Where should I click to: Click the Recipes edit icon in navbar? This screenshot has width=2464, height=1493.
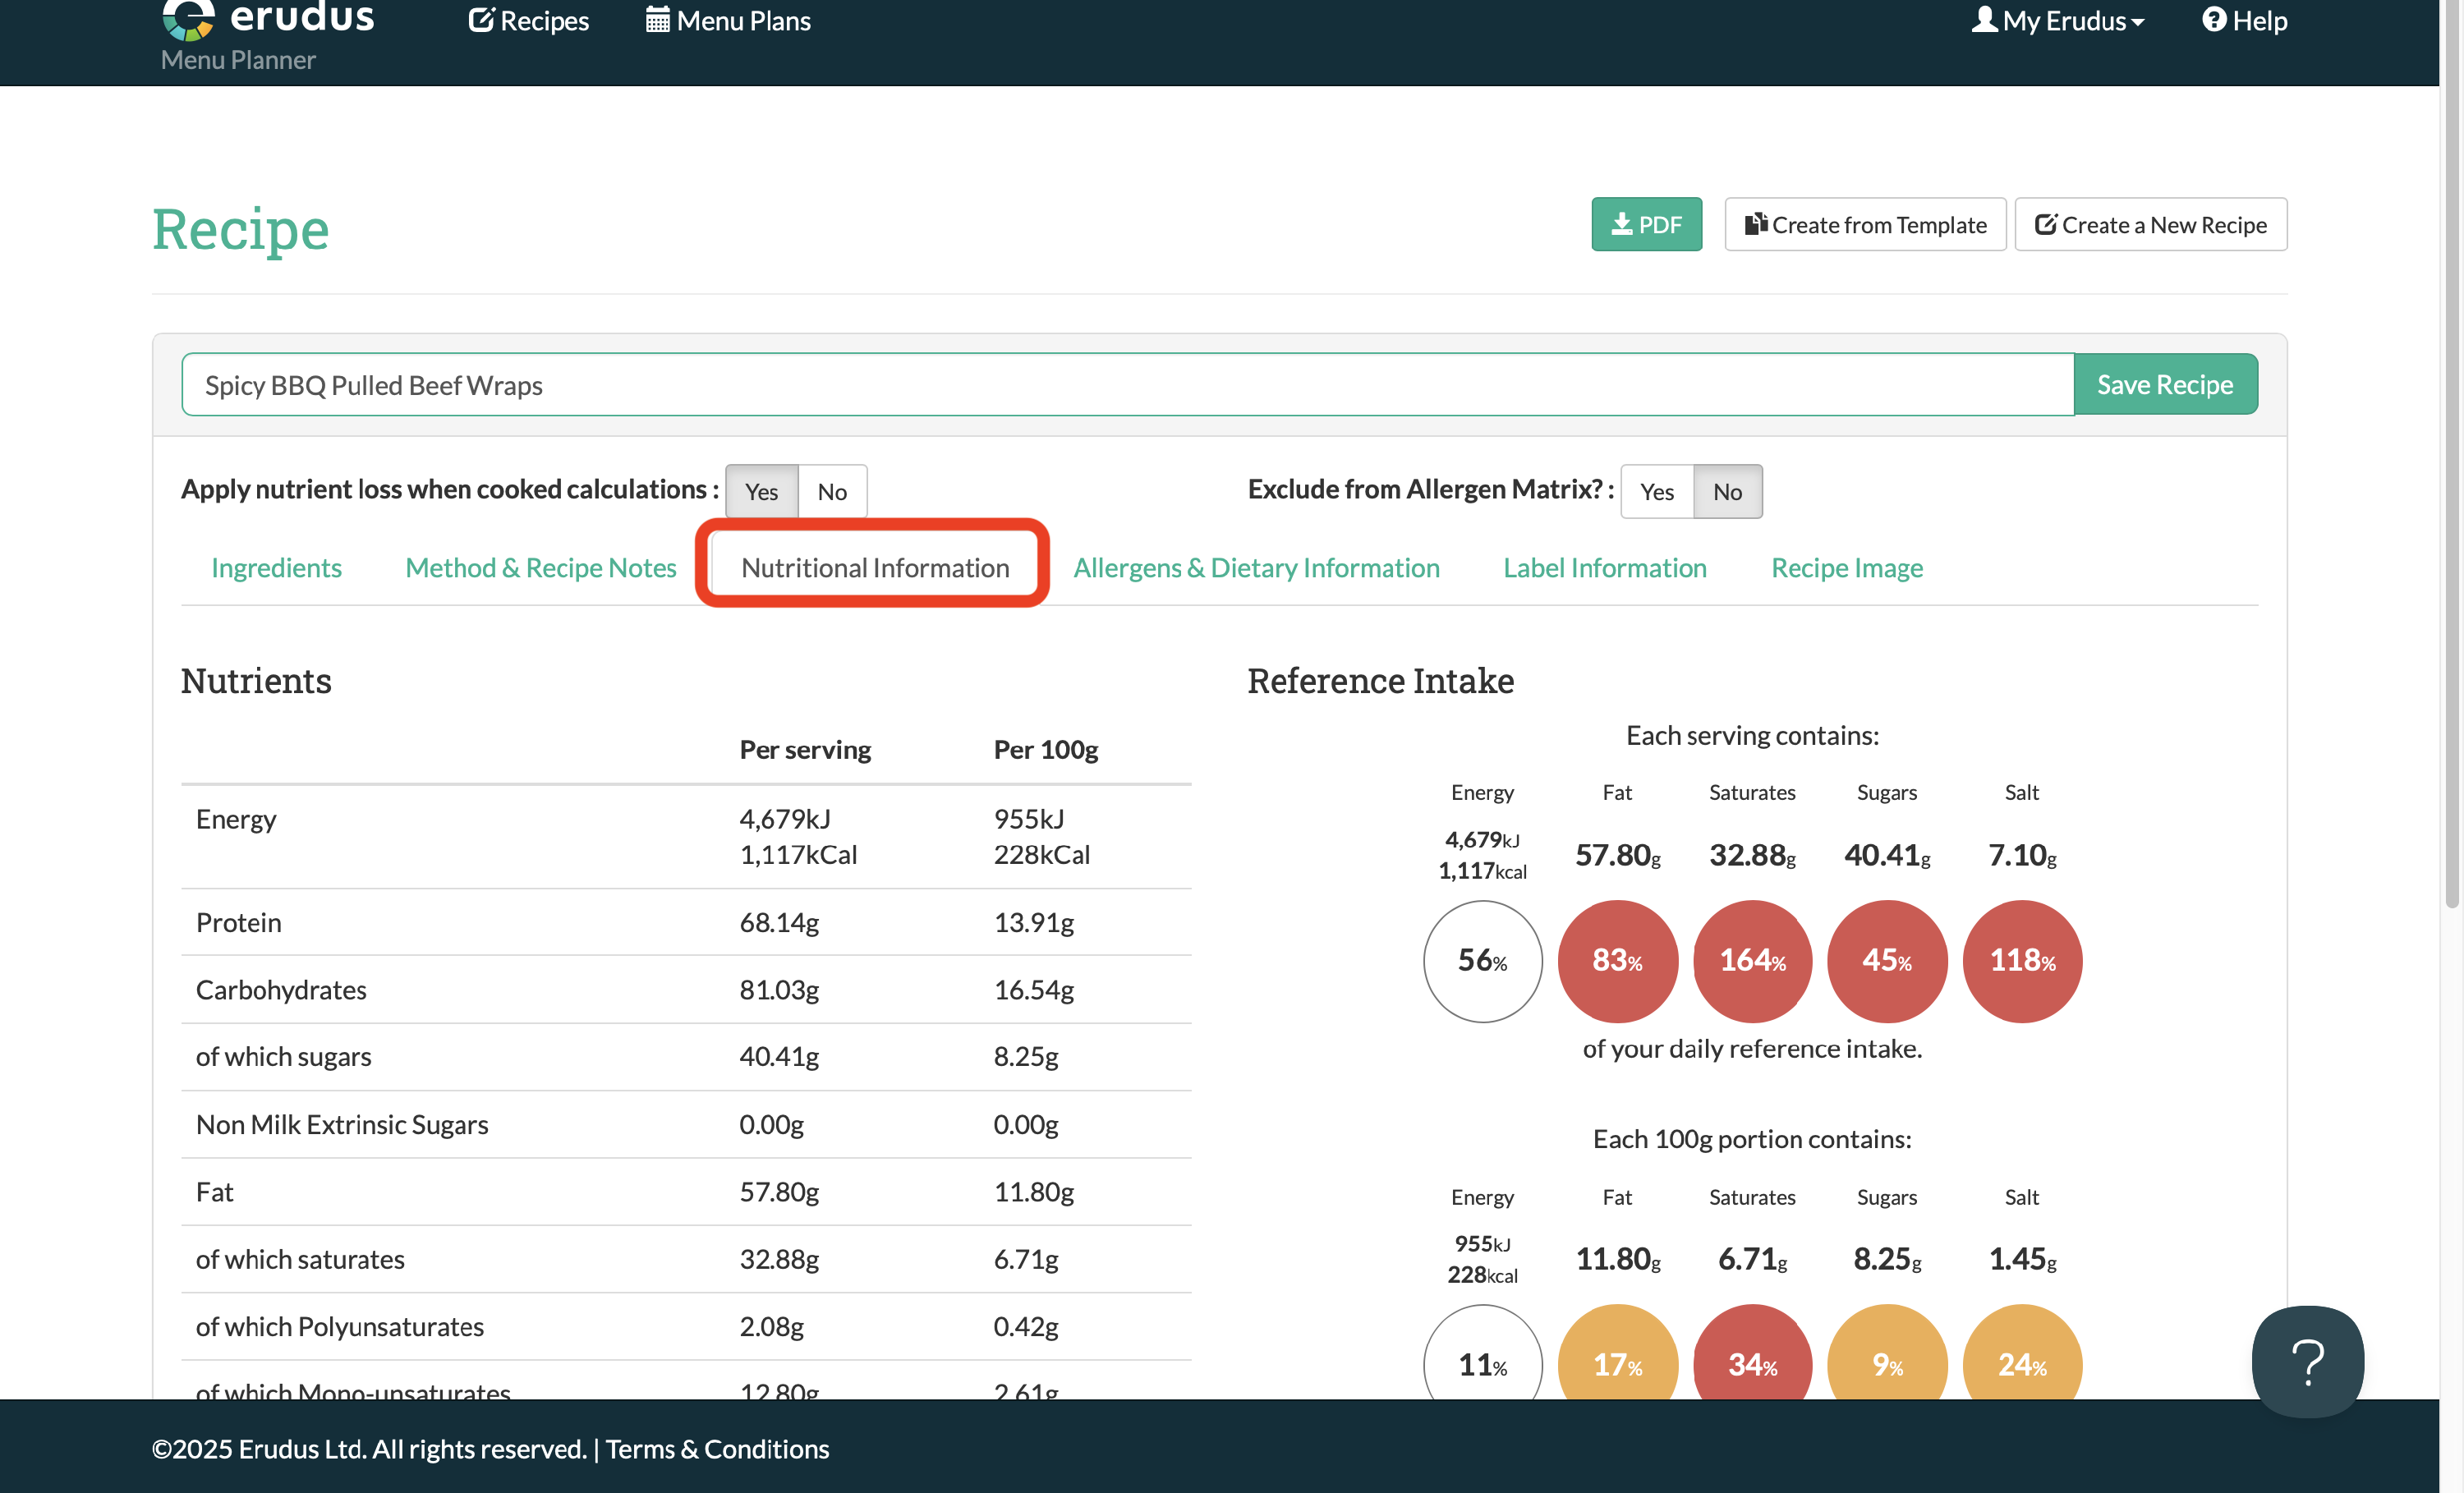click(x=481, y=20)
